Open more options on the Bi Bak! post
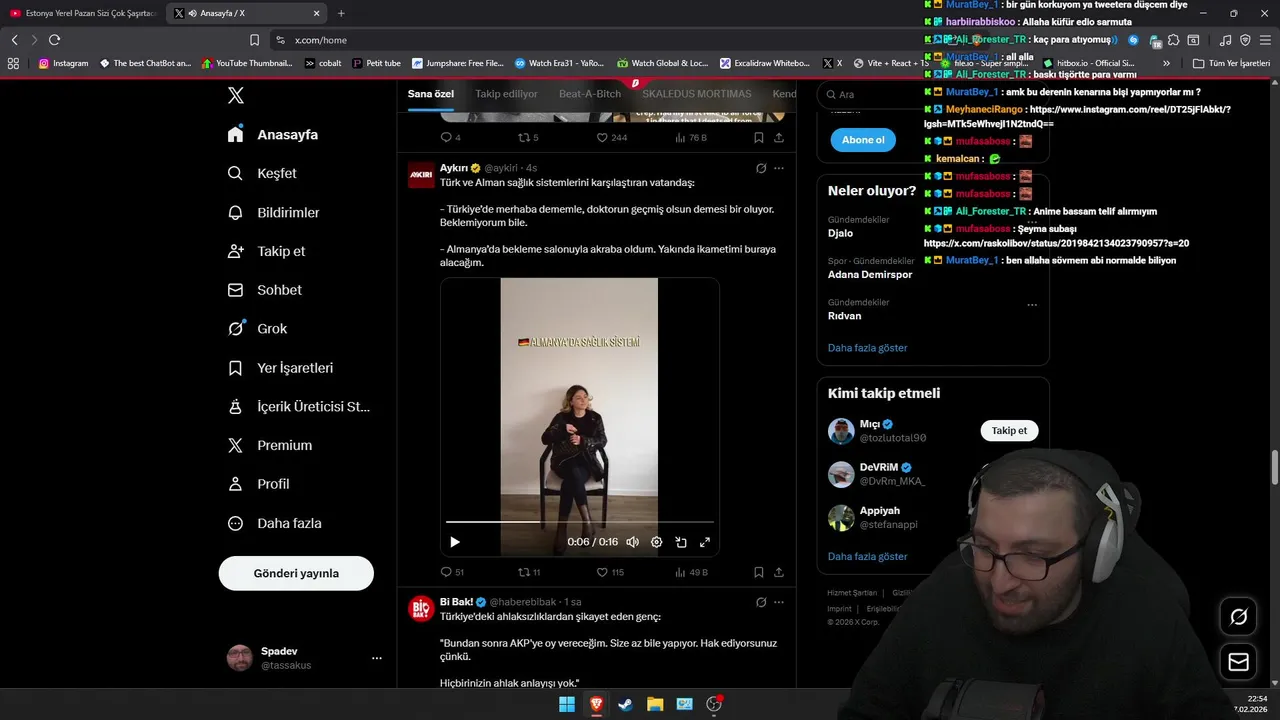Screen dimensions: 1280x720 tap(779, 602)
